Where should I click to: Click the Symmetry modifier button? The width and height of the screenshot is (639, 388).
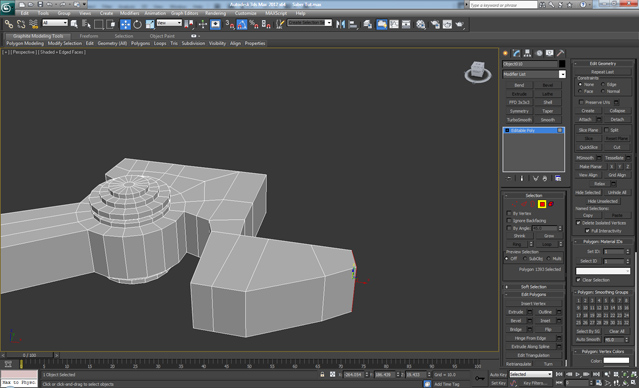tap(519, 111)
